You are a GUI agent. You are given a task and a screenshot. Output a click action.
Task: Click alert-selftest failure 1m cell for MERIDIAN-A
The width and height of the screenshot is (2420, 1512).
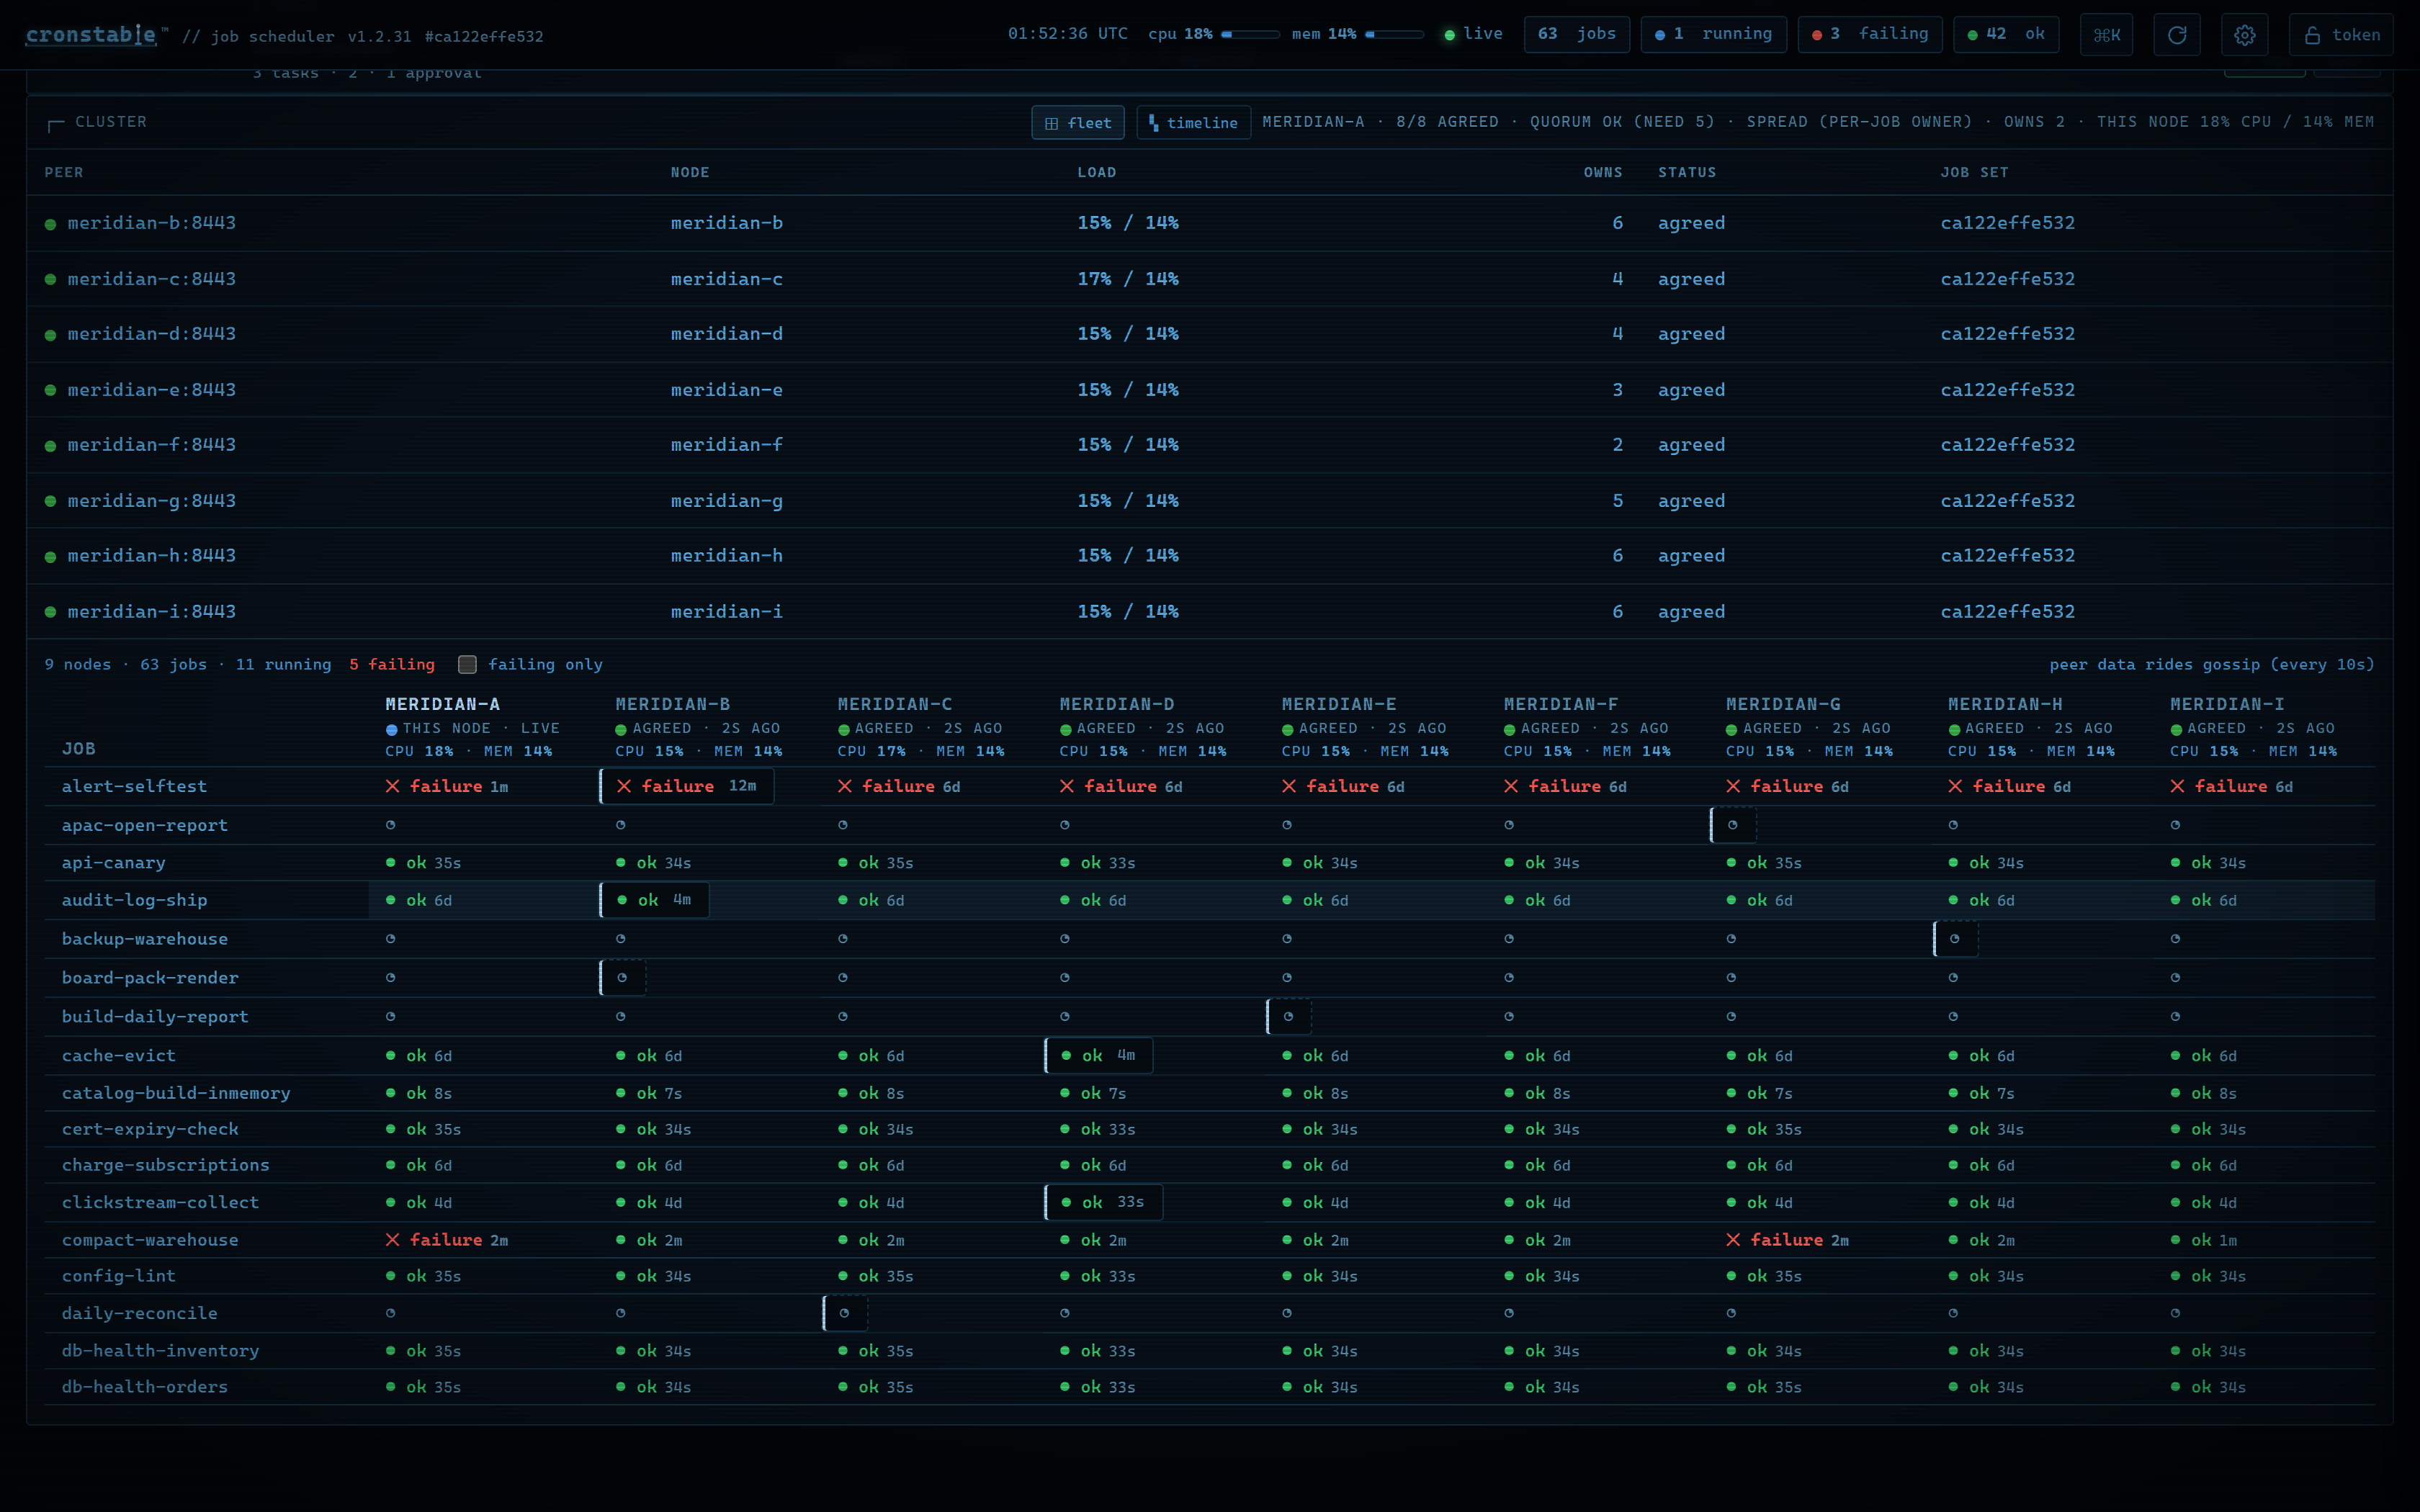click(x=447, y=787)
